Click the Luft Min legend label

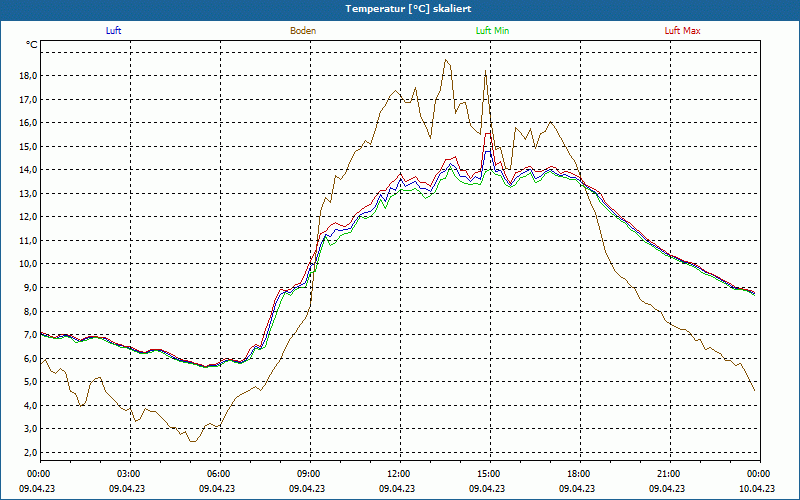coord(492,31)
